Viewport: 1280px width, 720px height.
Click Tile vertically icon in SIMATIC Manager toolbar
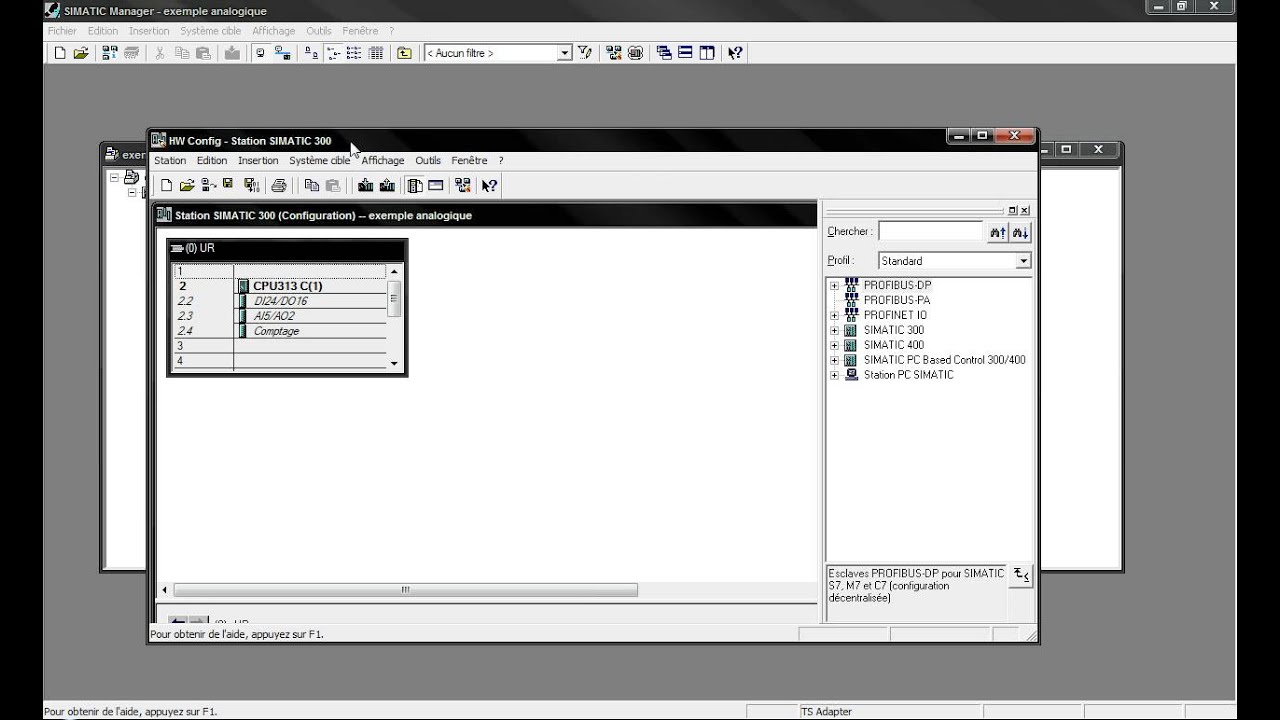(x=707, y=53)
